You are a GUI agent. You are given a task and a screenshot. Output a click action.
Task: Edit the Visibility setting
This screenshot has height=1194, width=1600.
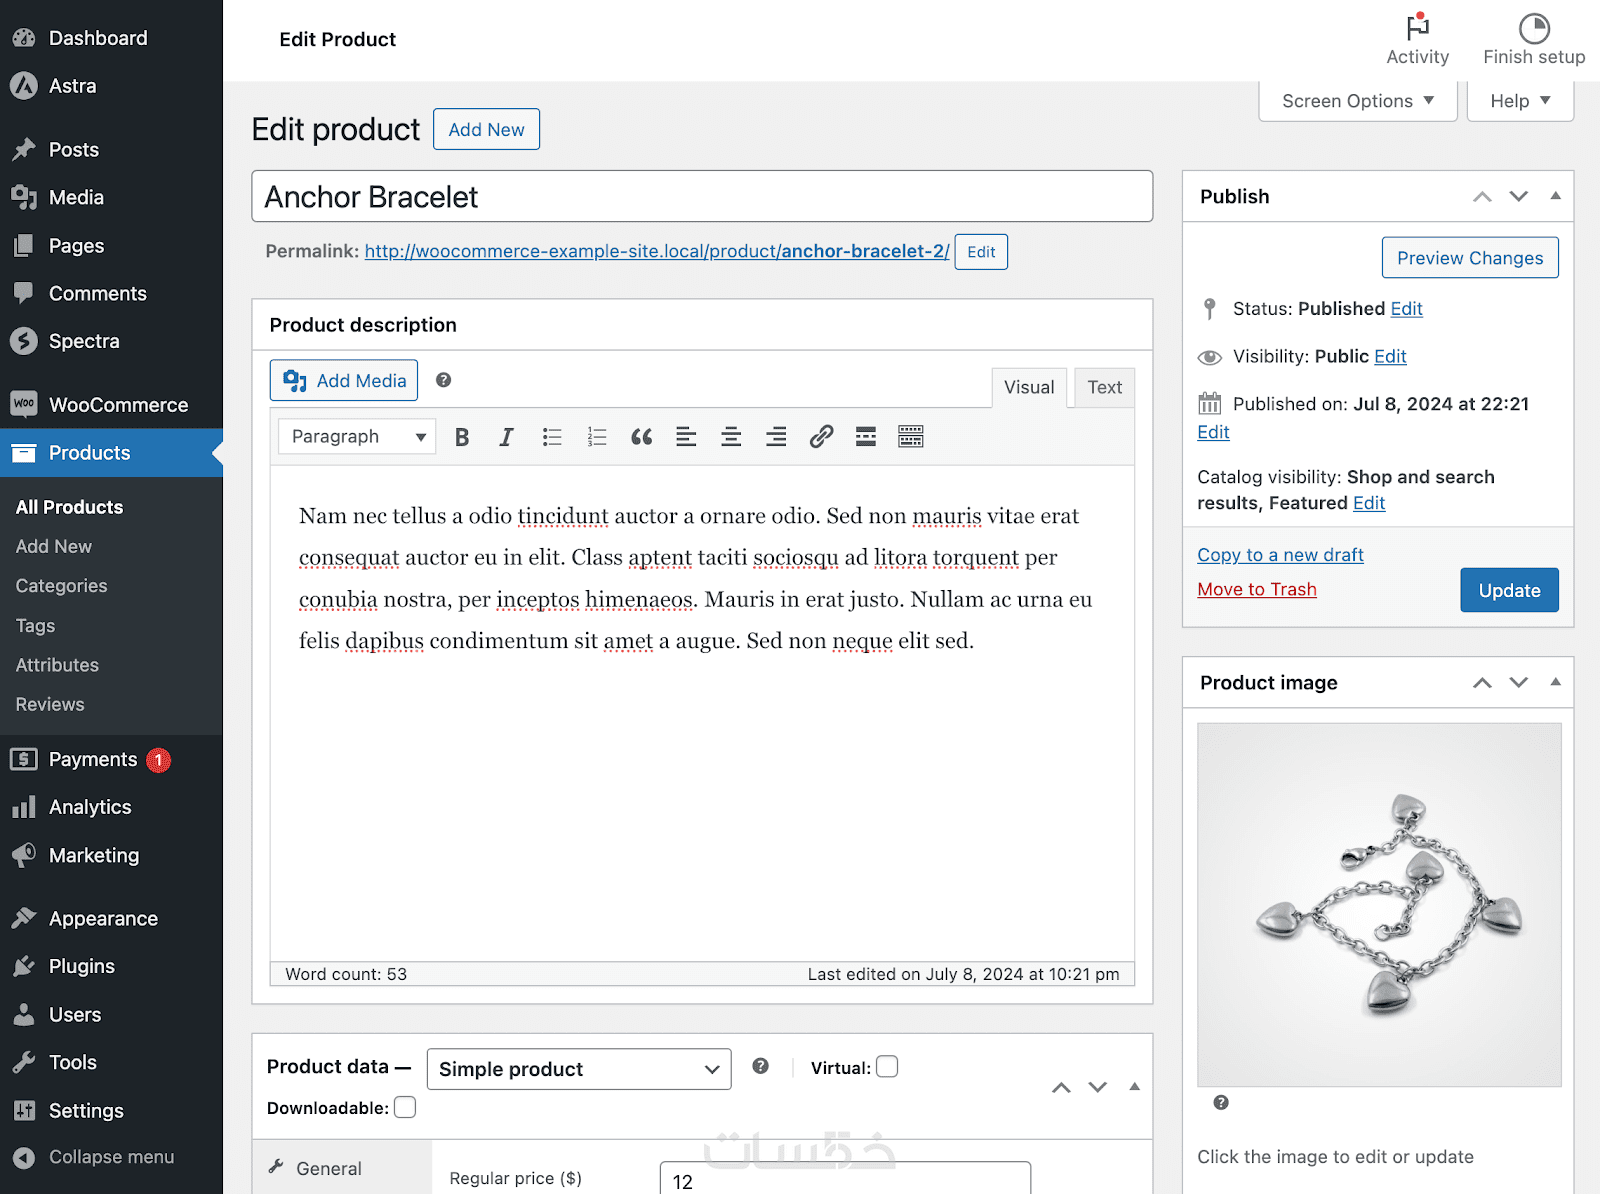point(1390,356)
